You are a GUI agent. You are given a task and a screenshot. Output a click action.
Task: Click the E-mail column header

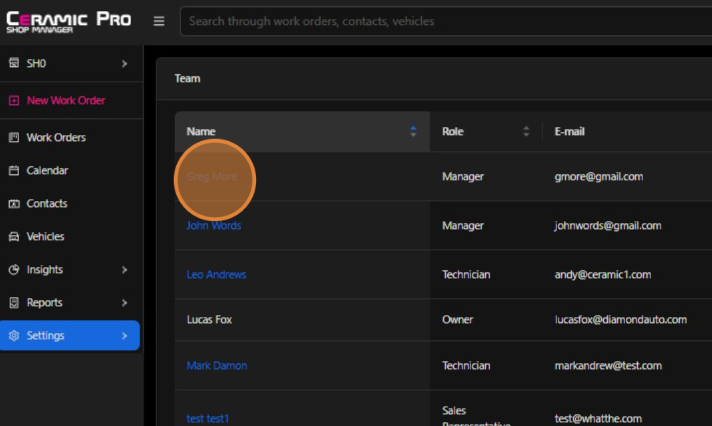click(x=569, y=132)
